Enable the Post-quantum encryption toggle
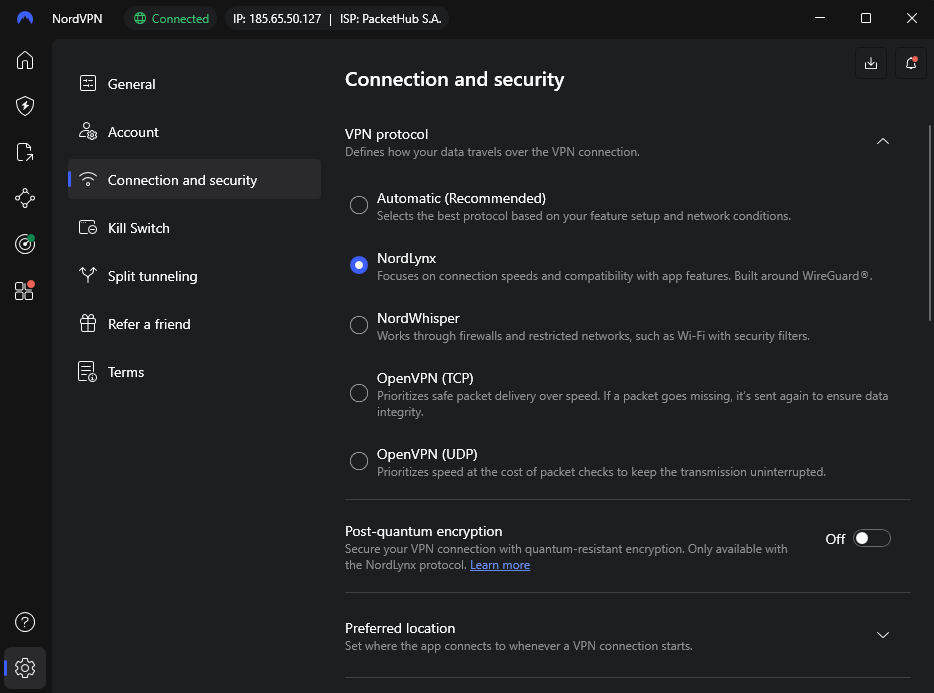 pos(871,539)
